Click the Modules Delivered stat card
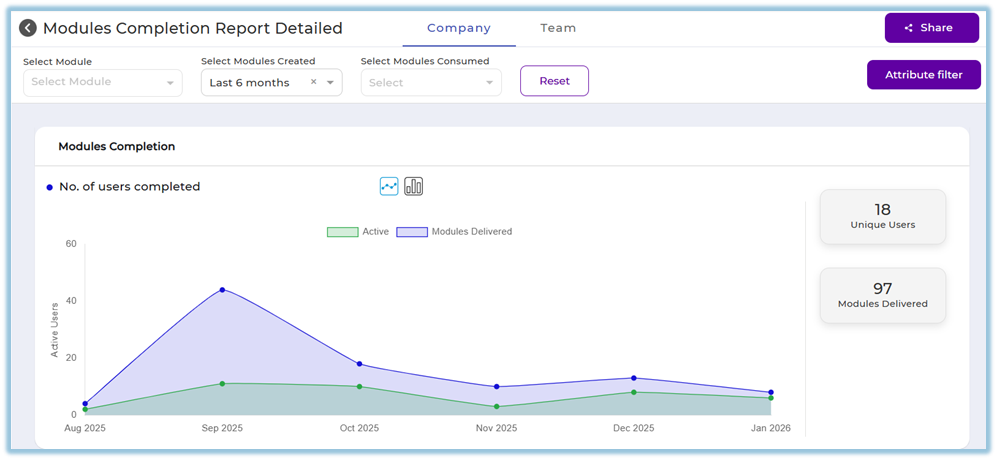The image size is (997, 460). [882, 295]
